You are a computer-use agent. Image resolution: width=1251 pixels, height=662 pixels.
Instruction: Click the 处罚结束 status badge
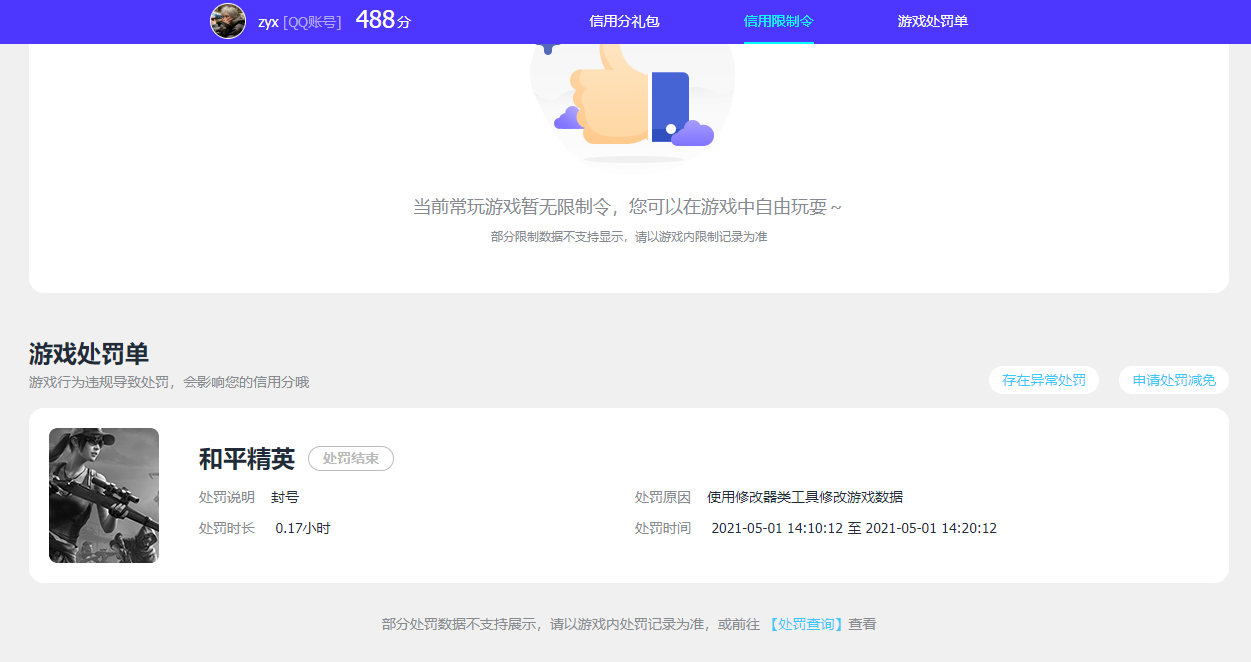[x=351, y=458]
